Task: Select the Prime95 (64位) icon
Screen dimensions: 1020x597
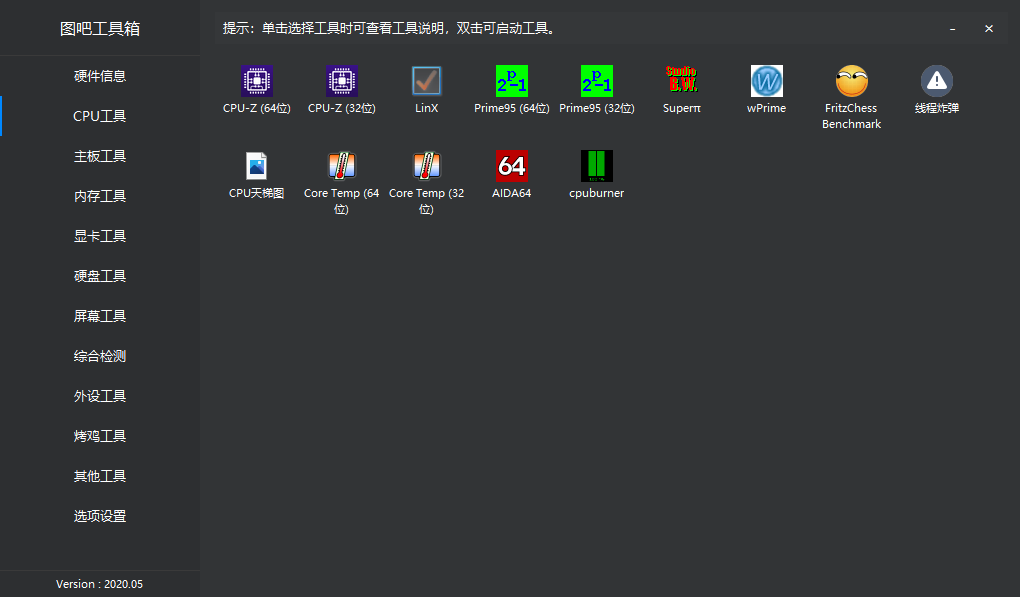Action: point(512,81)
